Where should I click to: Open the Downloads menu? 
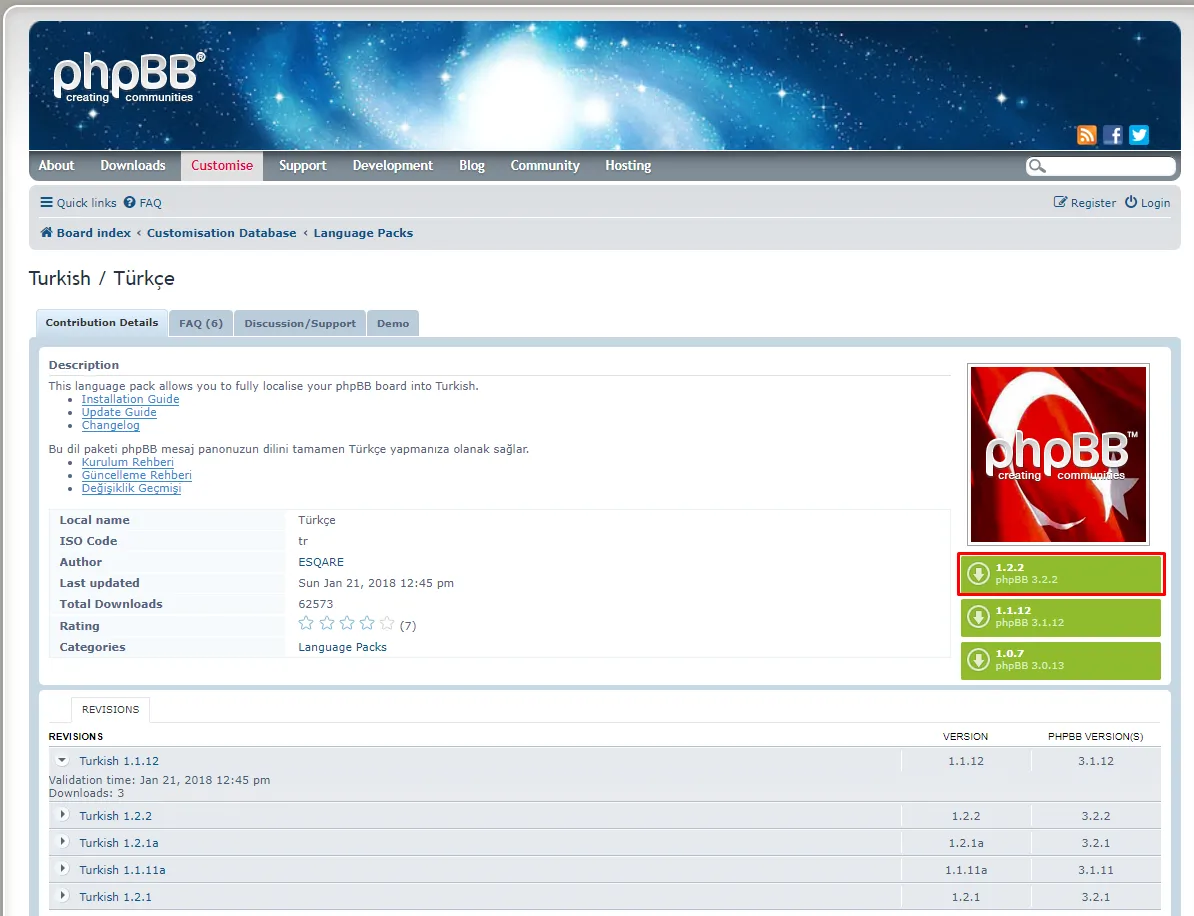tap(132, 165)
